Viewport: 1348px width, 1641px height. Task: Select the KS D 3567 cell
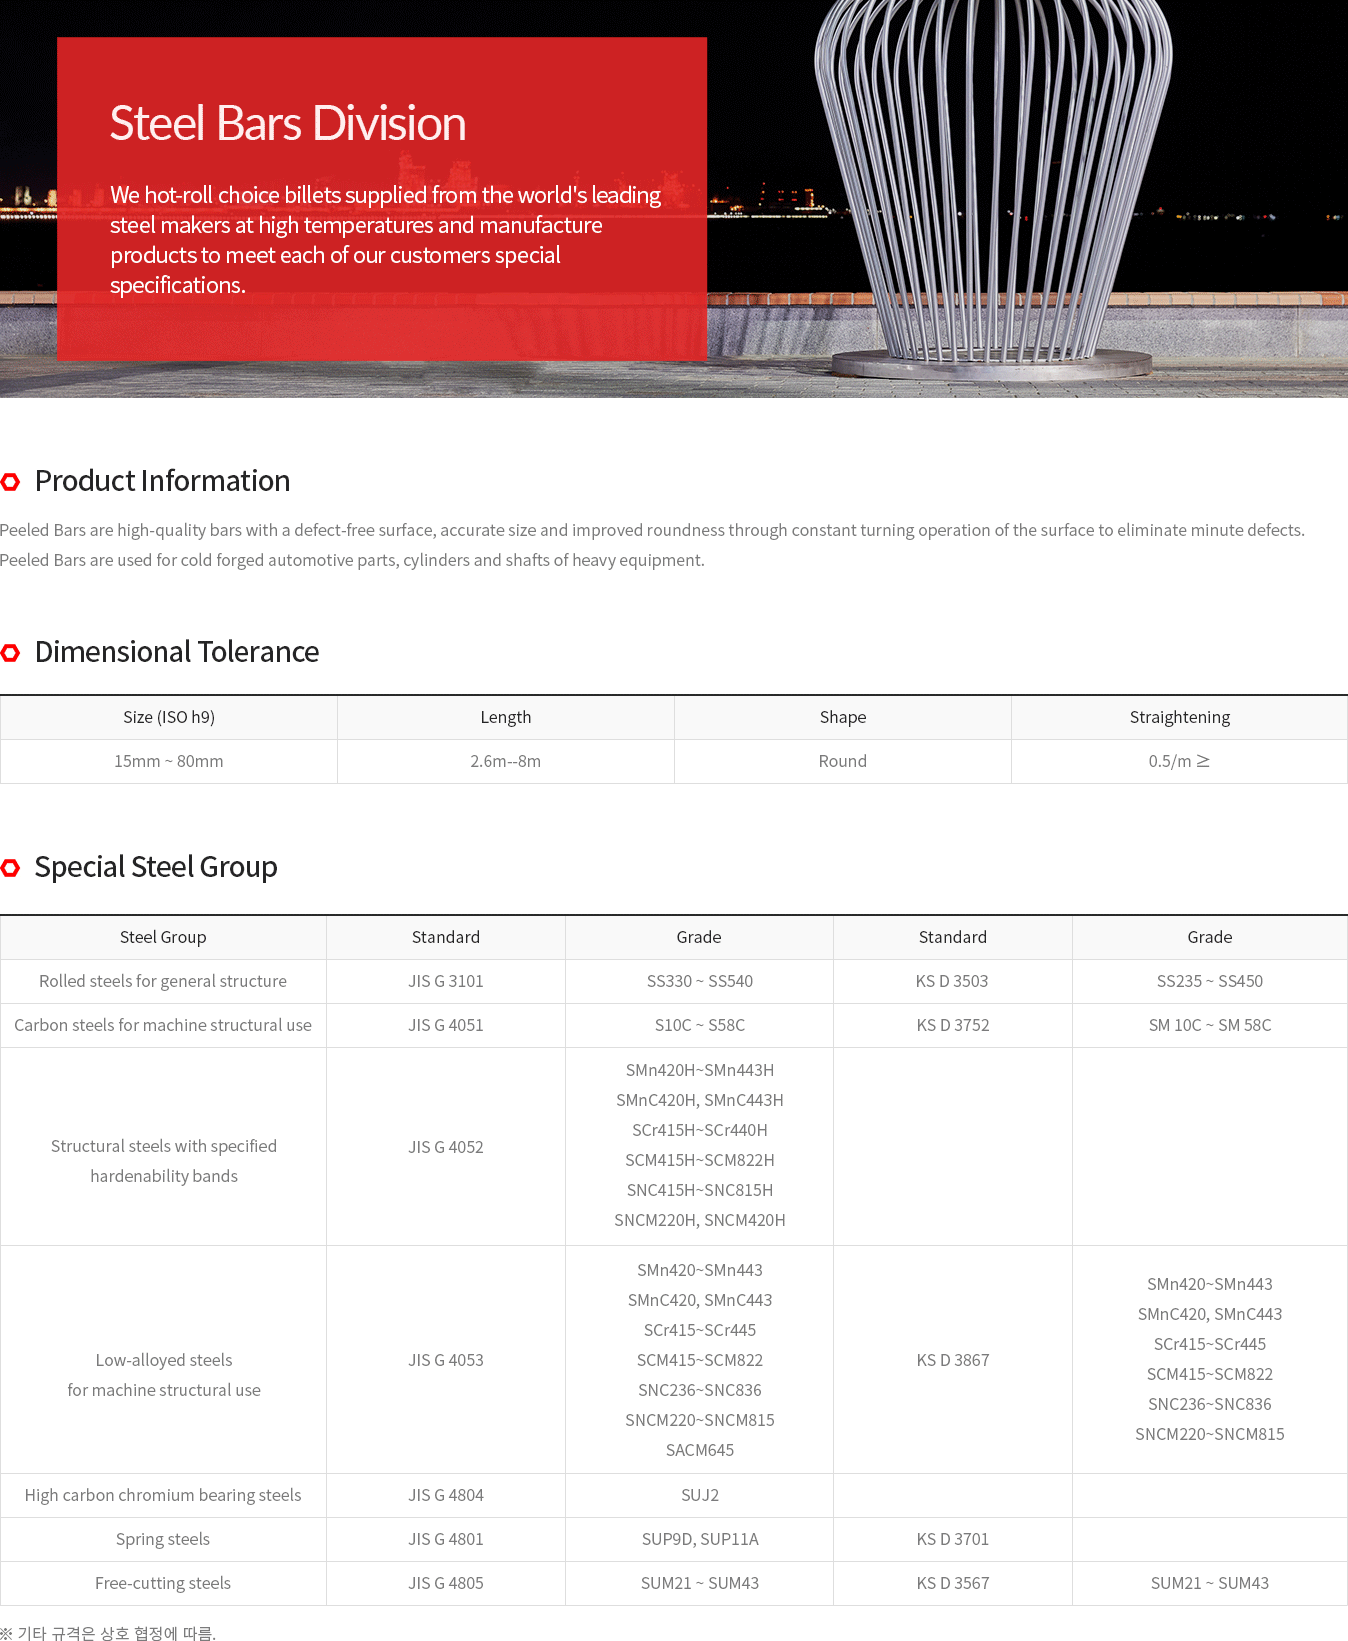click(x=953, y=1583)
